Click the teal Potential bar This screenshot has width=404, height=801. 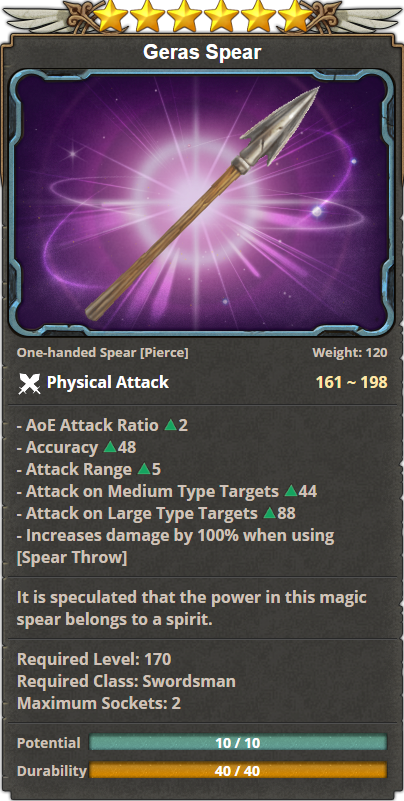(x=238, y=742)
